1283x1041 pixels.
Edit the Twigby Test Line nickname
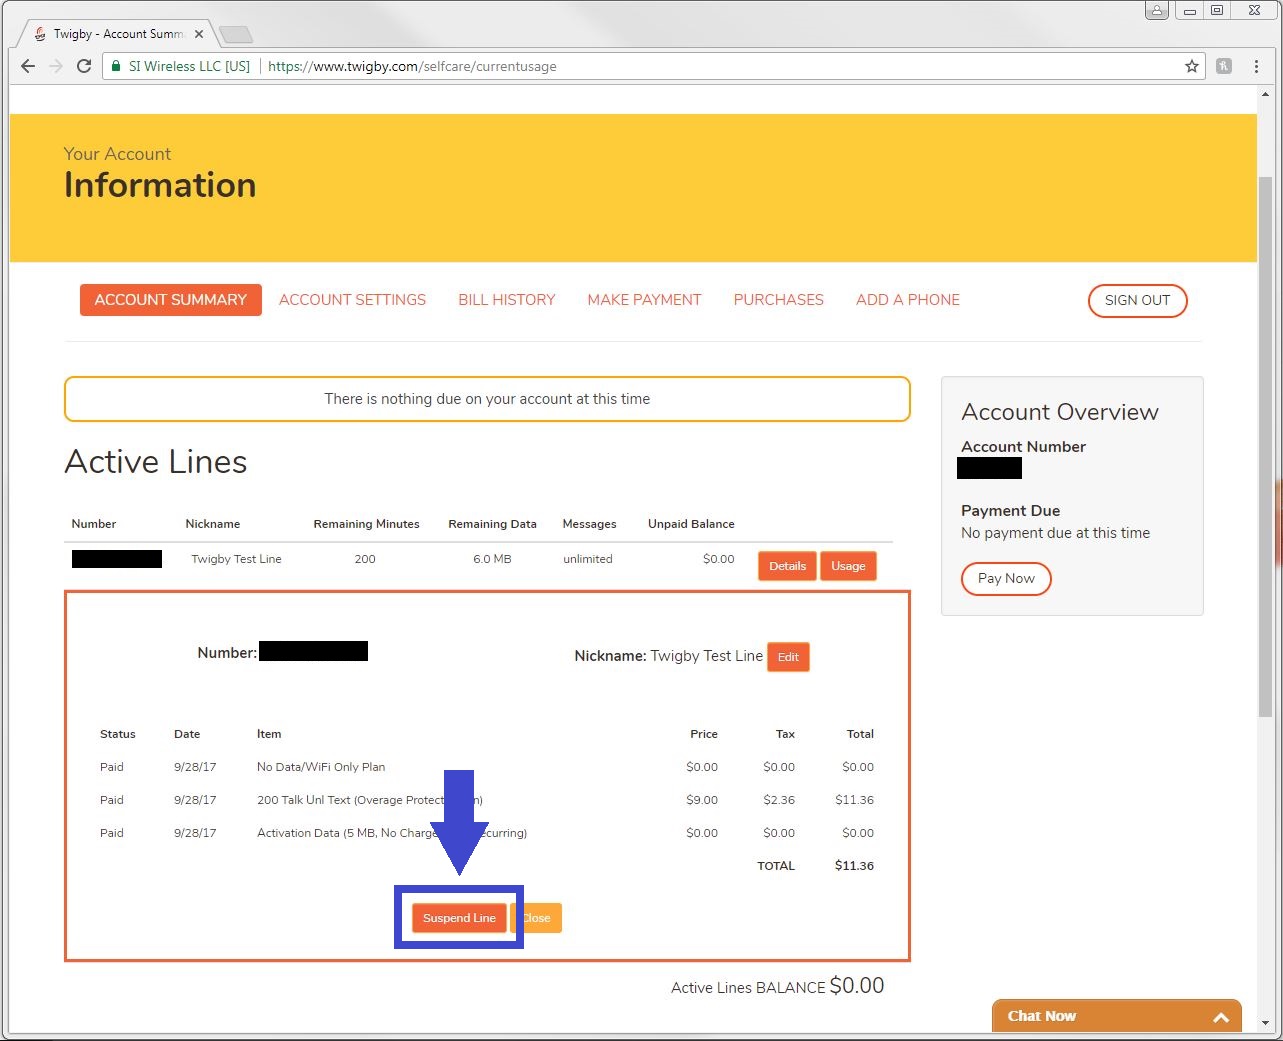788,657
